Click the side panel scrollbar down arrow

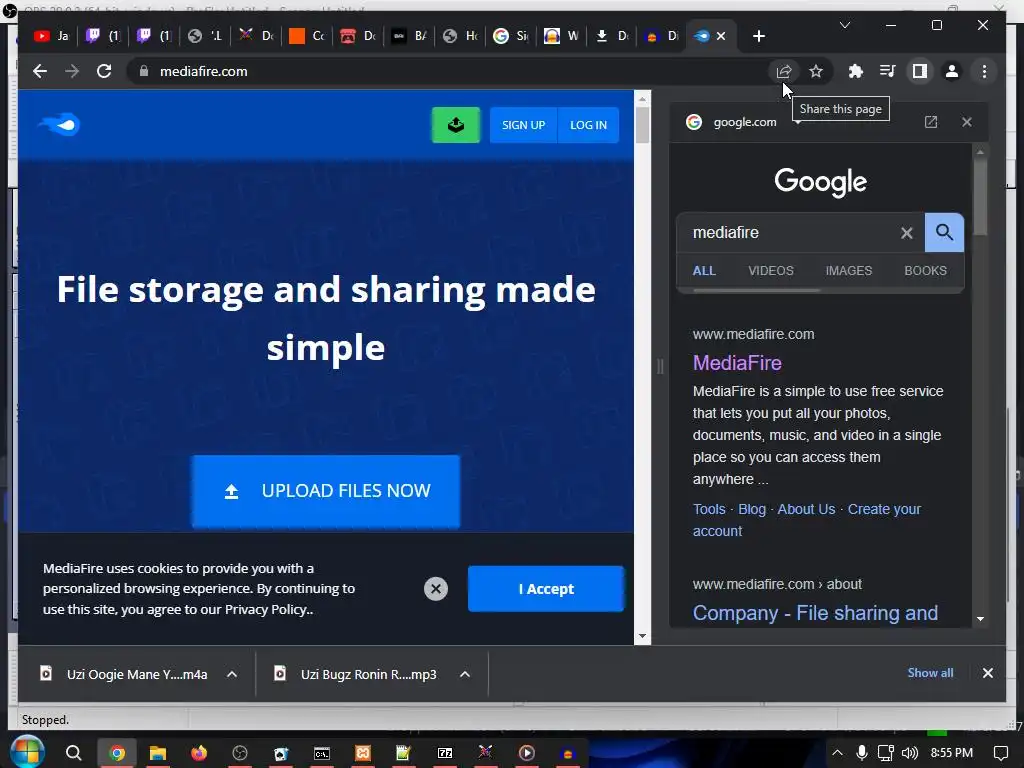click(x=980, y=618)
